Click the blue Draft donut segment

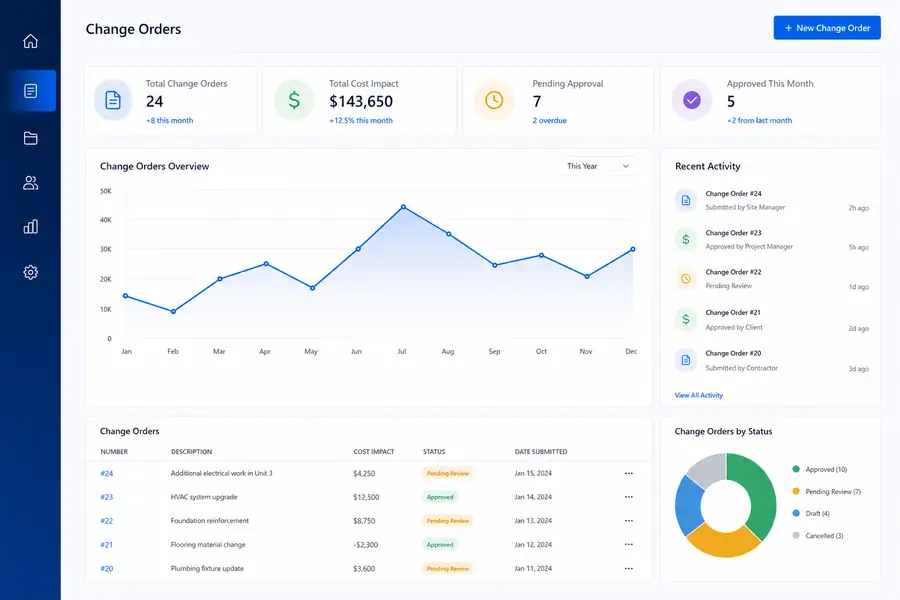688,505
